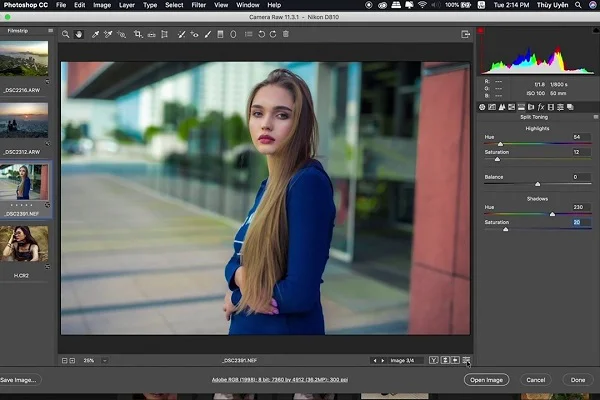Screen dimensions: 600x400
Task: Select the _DSC2312.ARW sunset thumbnail
Action: (24, 120)
